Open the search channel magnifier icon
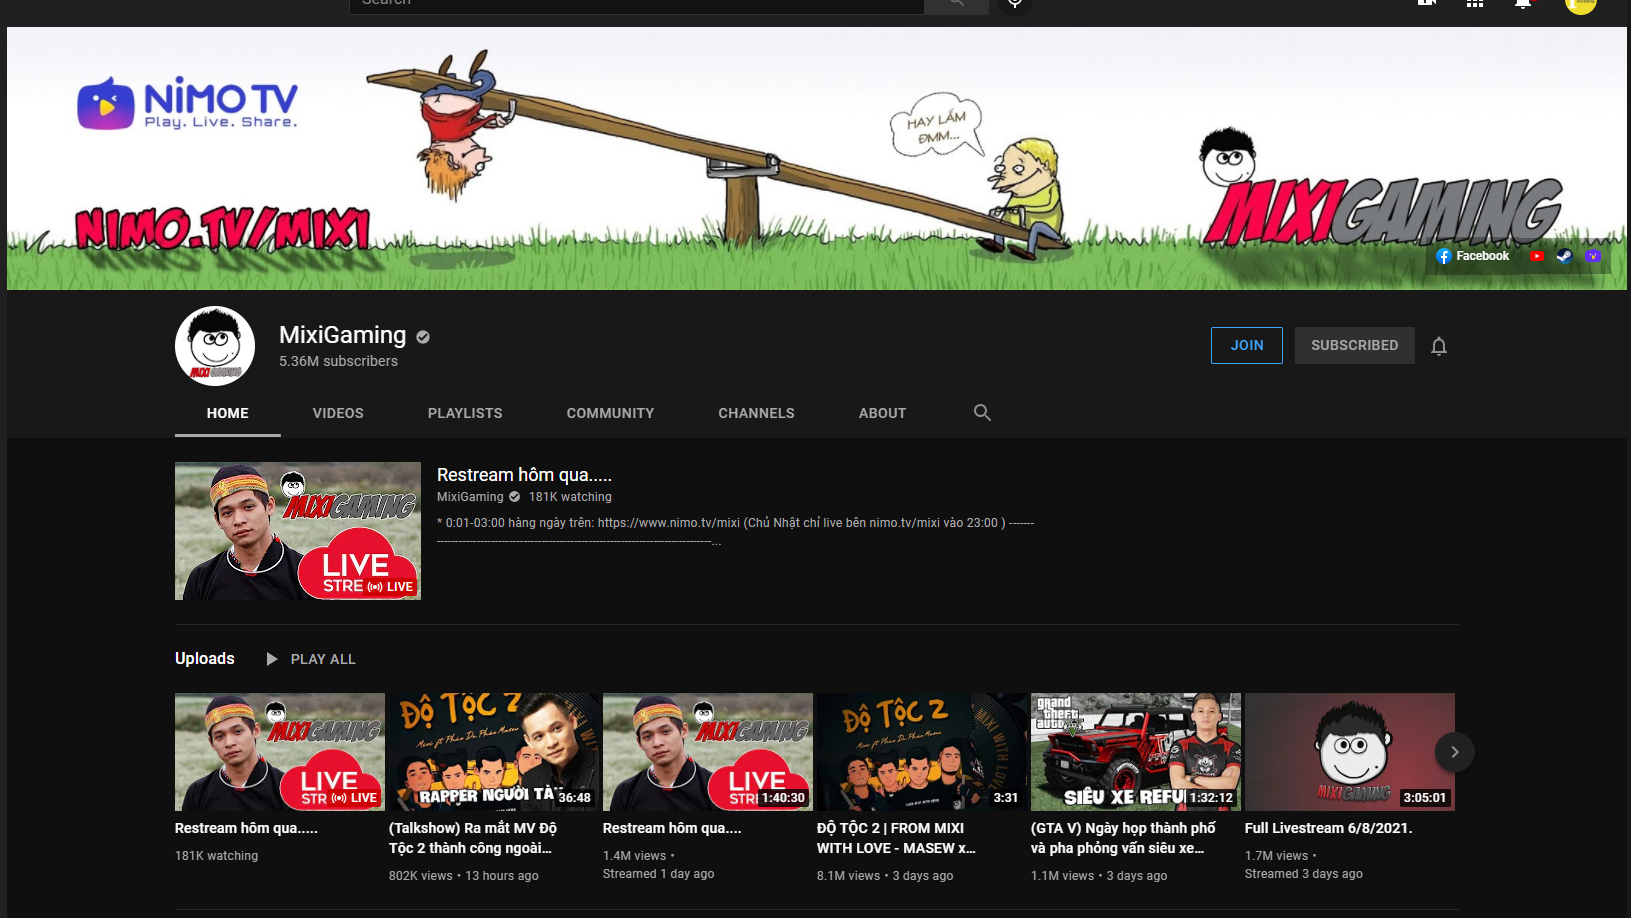 coord(982,413)
